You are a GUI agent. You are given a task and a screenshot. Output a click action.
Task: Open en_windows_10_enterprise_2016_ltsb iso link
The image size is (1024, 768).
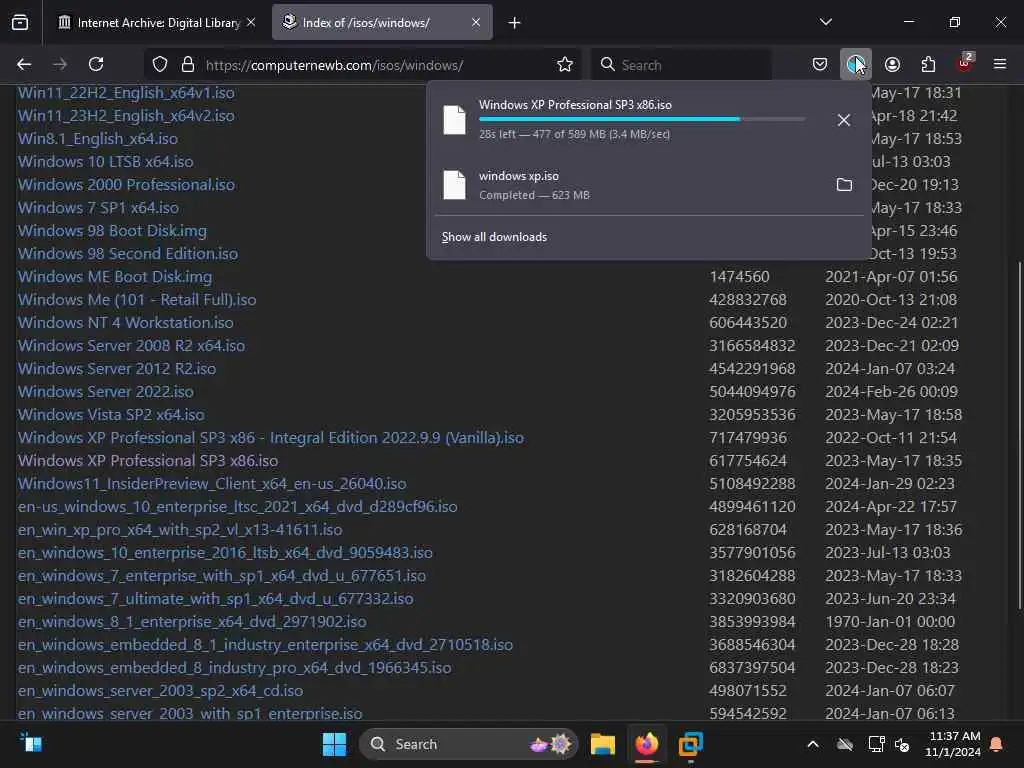coord(225,552)
